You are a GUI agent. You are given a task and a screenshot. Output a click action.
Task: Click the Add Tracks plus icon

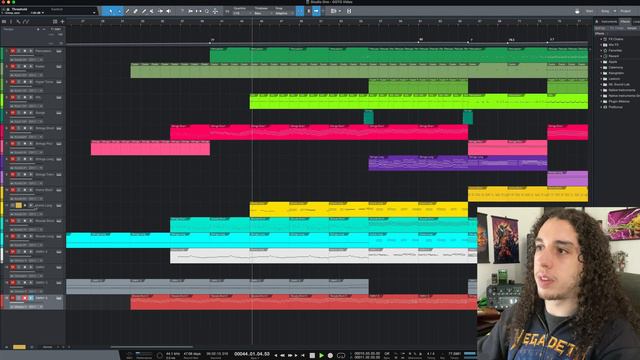click(62, 21)
